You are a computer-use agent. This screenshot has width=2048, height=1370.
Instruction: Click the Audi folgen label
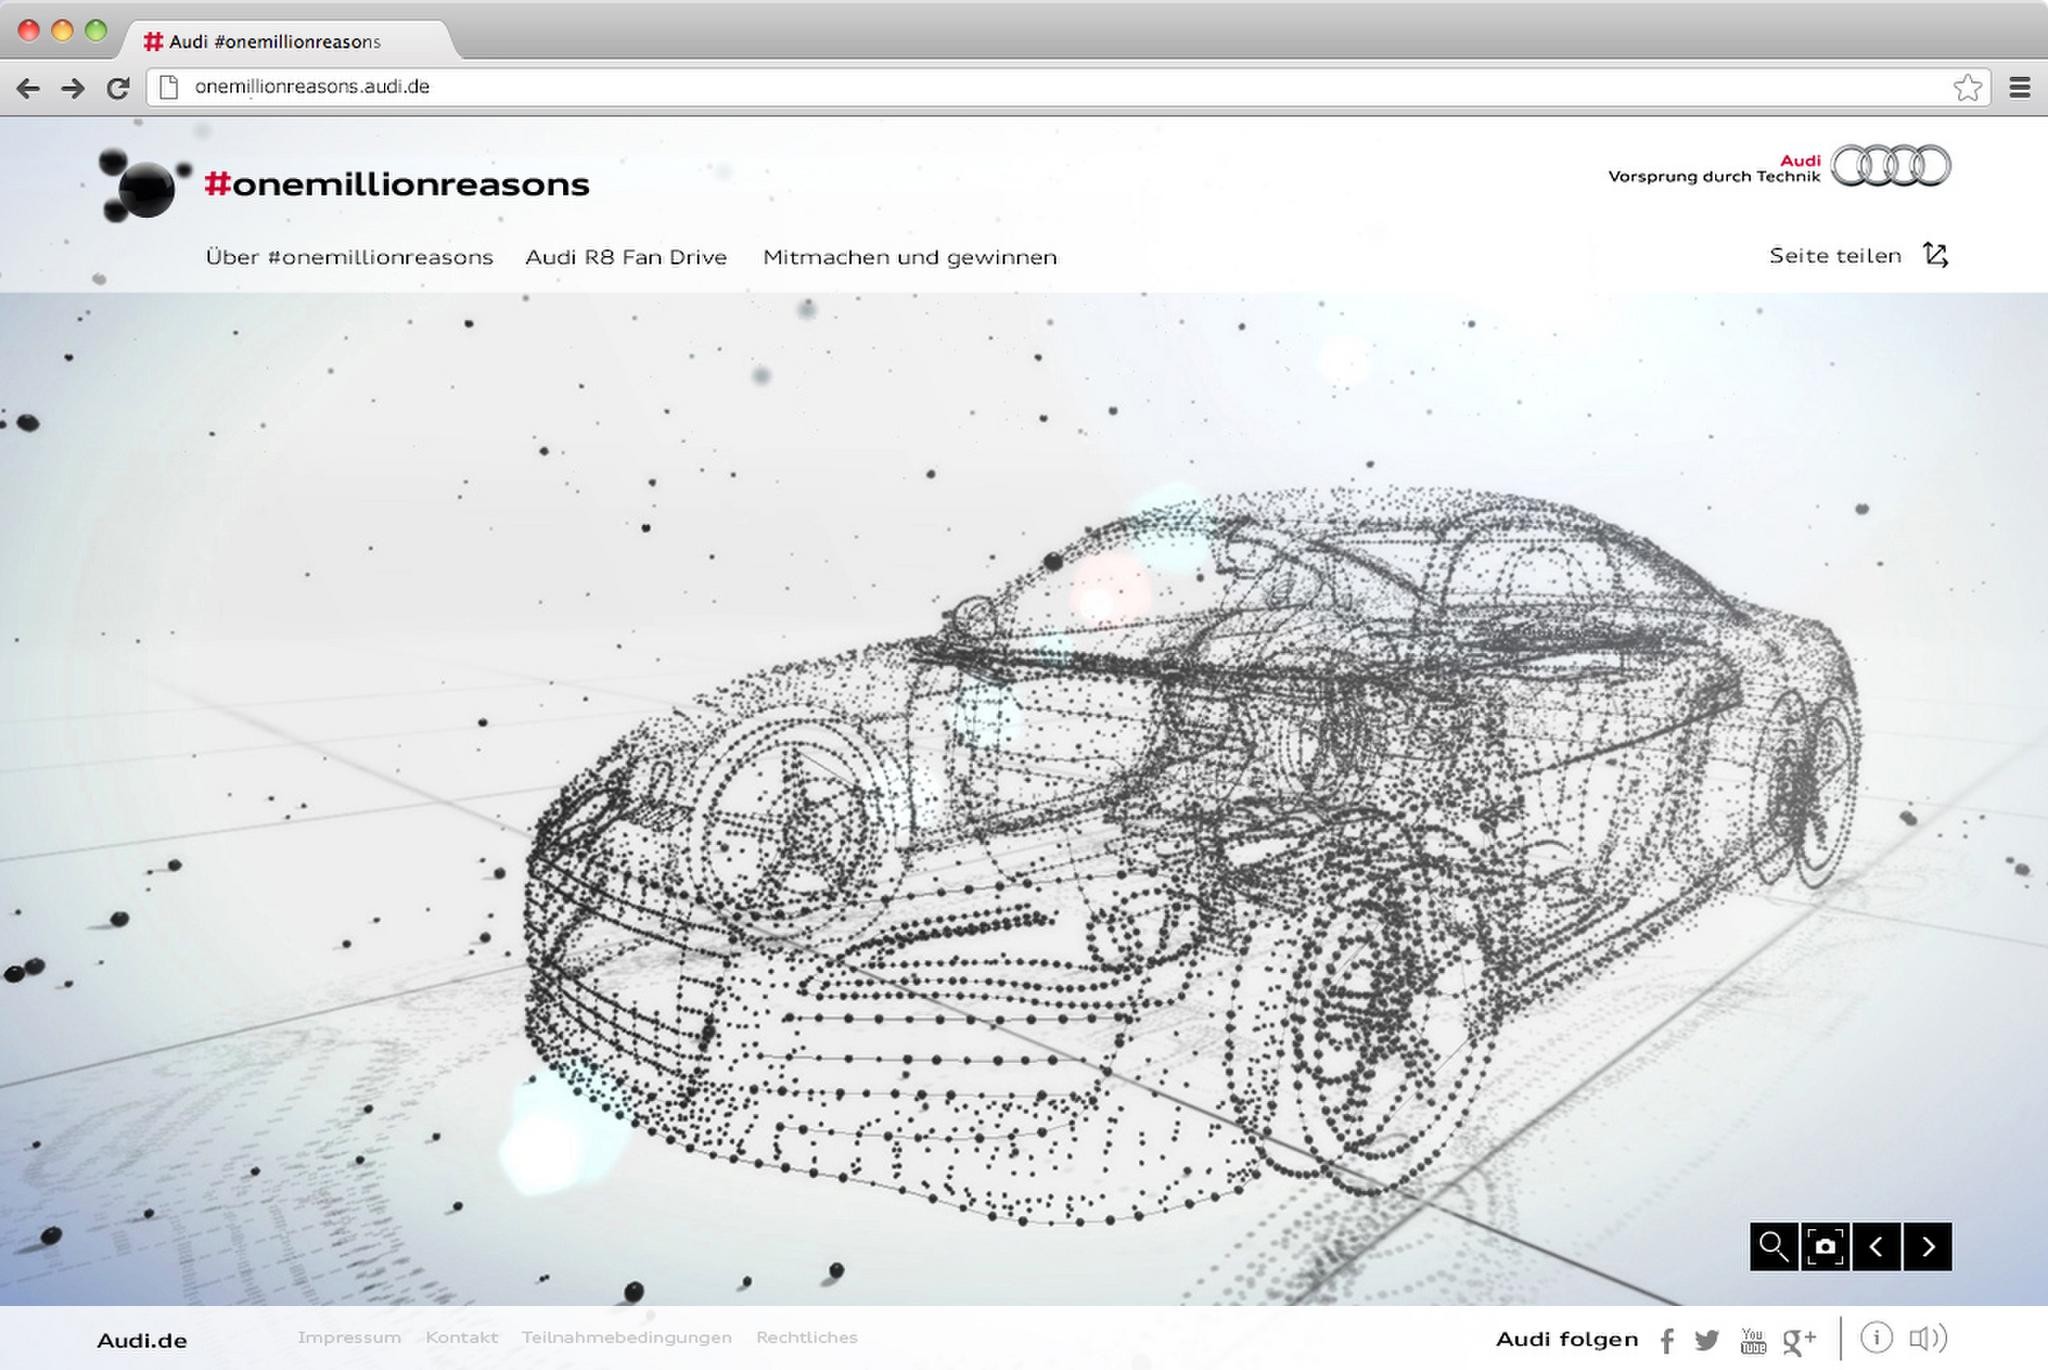click(x=1567, y=1340)
